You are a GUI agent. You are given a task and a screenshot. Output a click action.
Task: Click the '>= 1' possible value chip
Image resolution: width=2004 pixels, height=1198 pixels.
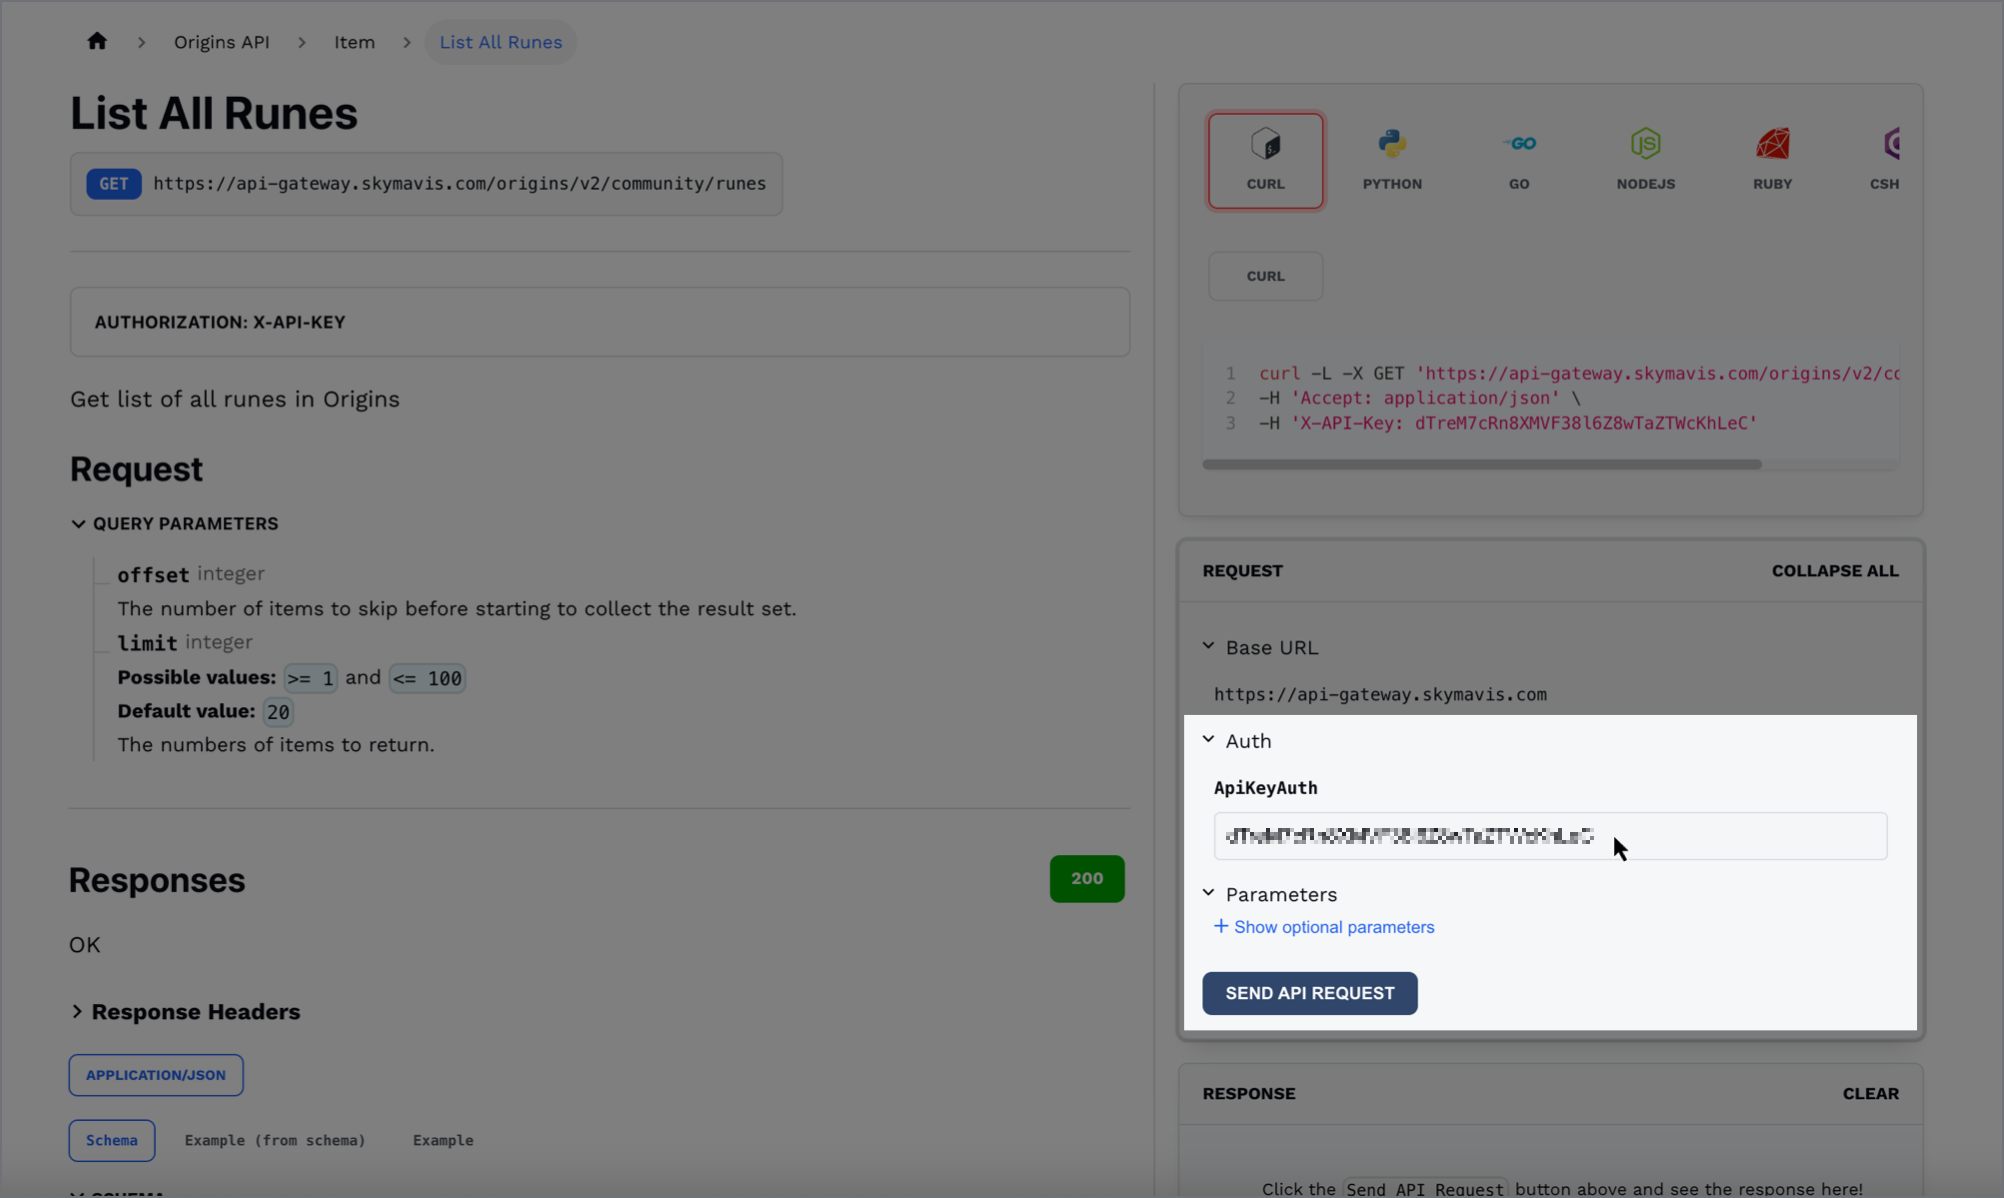310,678
